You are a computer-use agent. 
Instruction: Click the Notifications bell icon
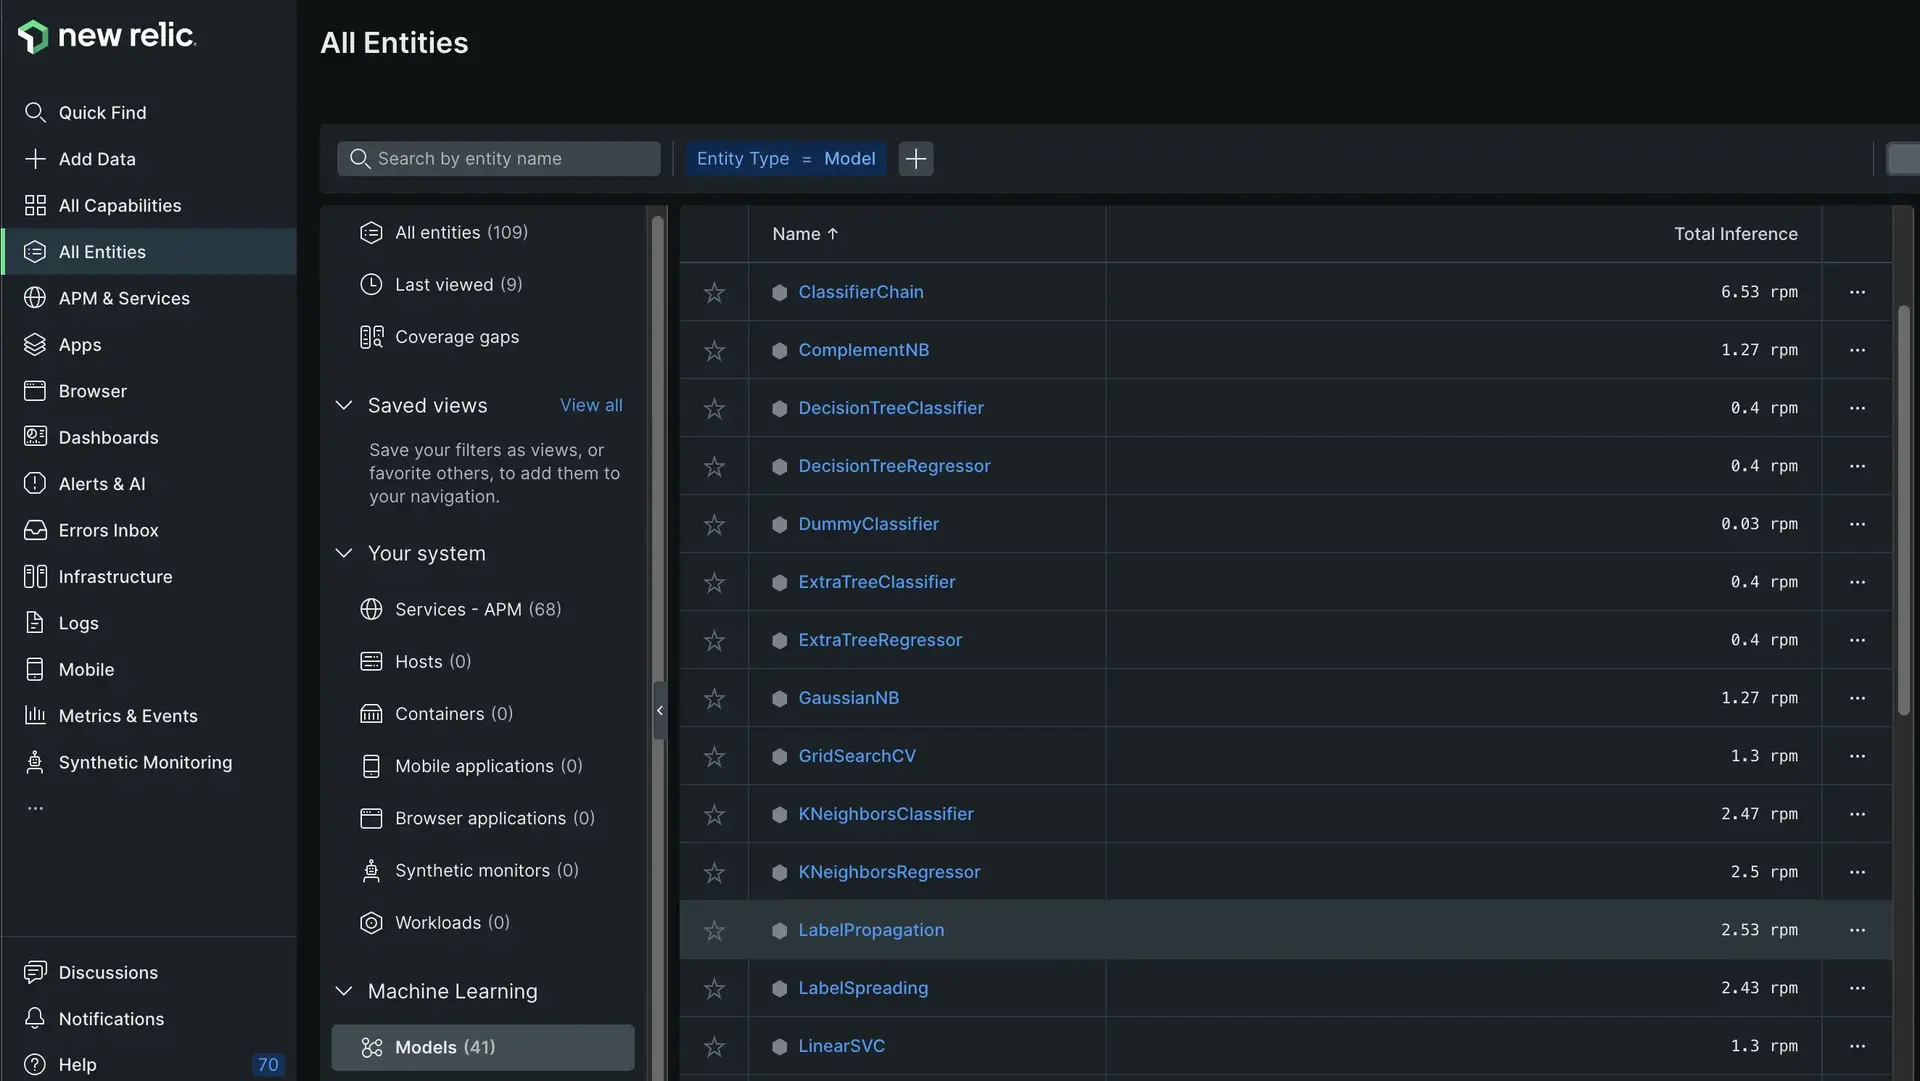click(35, 1019)
